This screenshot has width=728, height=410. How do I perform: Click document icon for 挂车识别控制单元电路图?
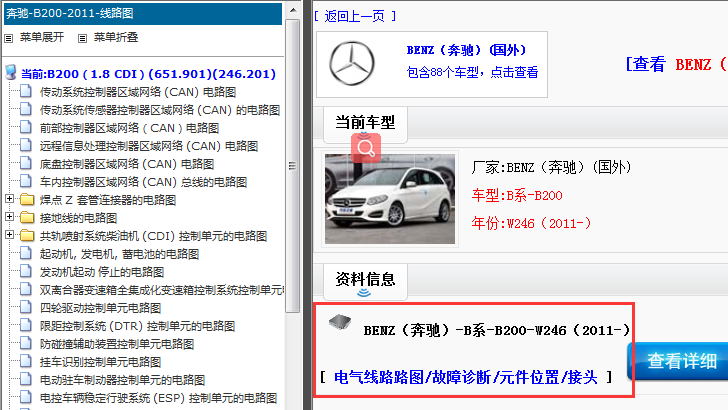pos(26,361)
